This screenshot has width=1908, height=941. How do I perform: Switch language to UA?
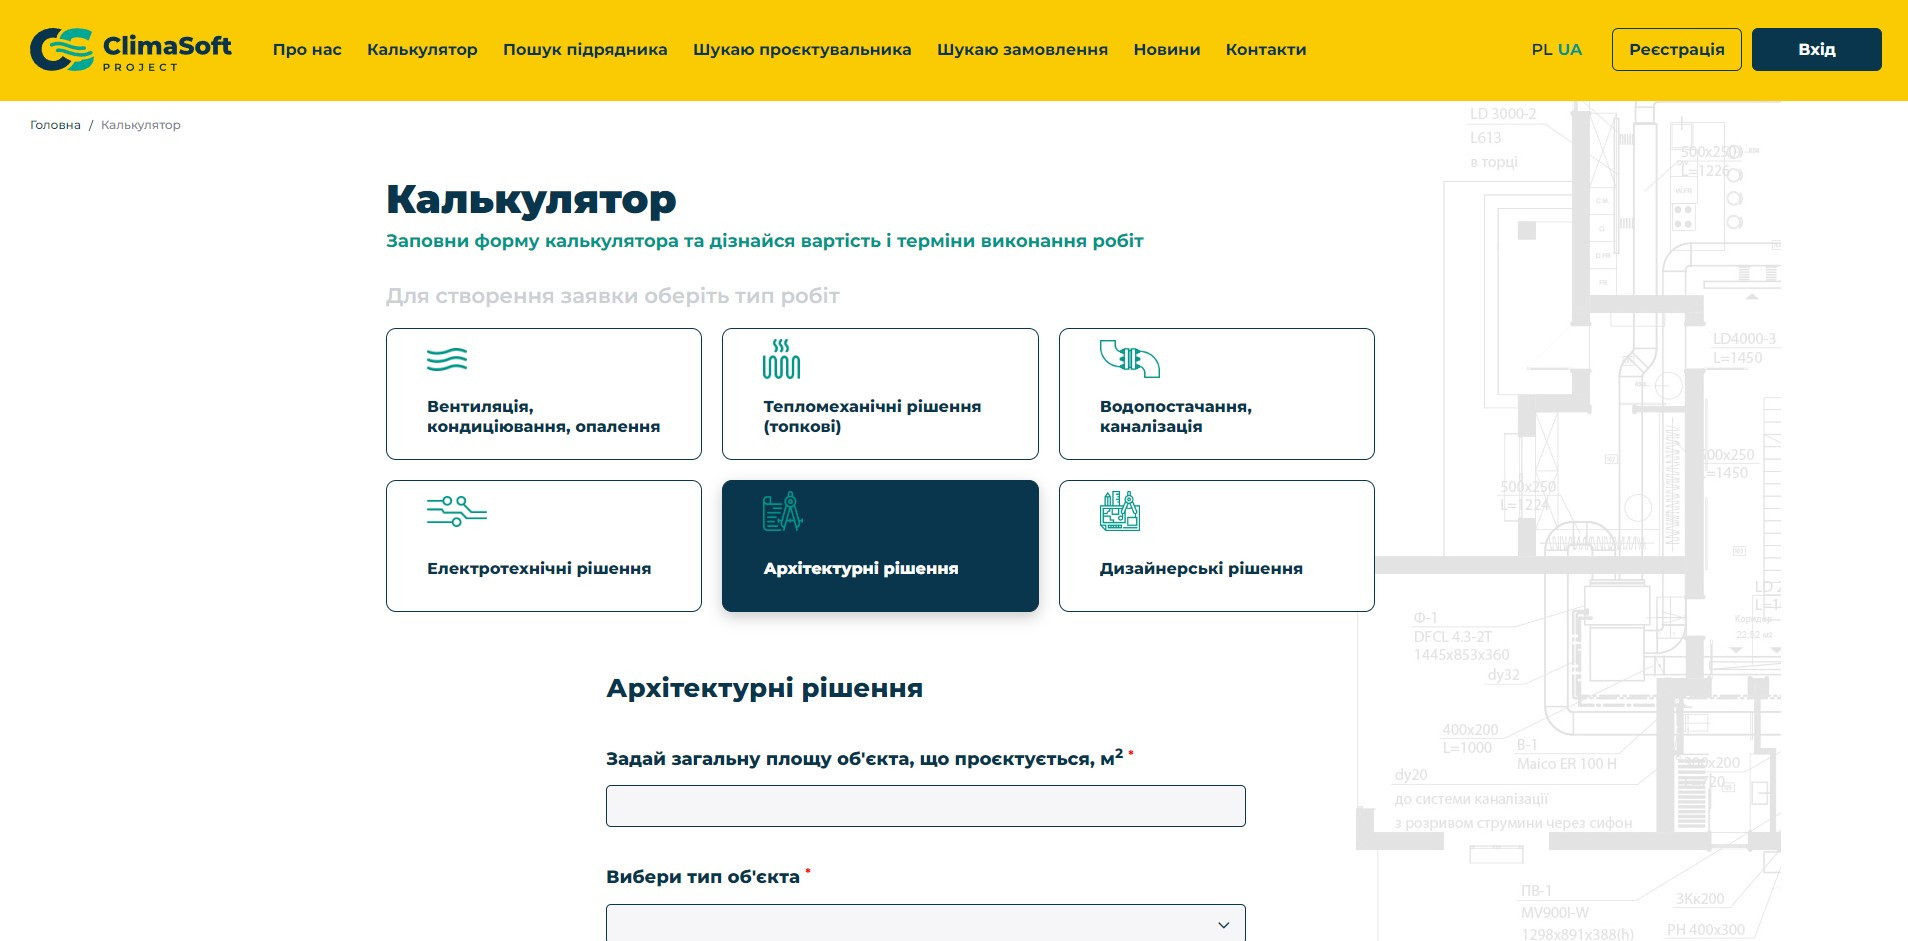click(x=1570, y=50)
